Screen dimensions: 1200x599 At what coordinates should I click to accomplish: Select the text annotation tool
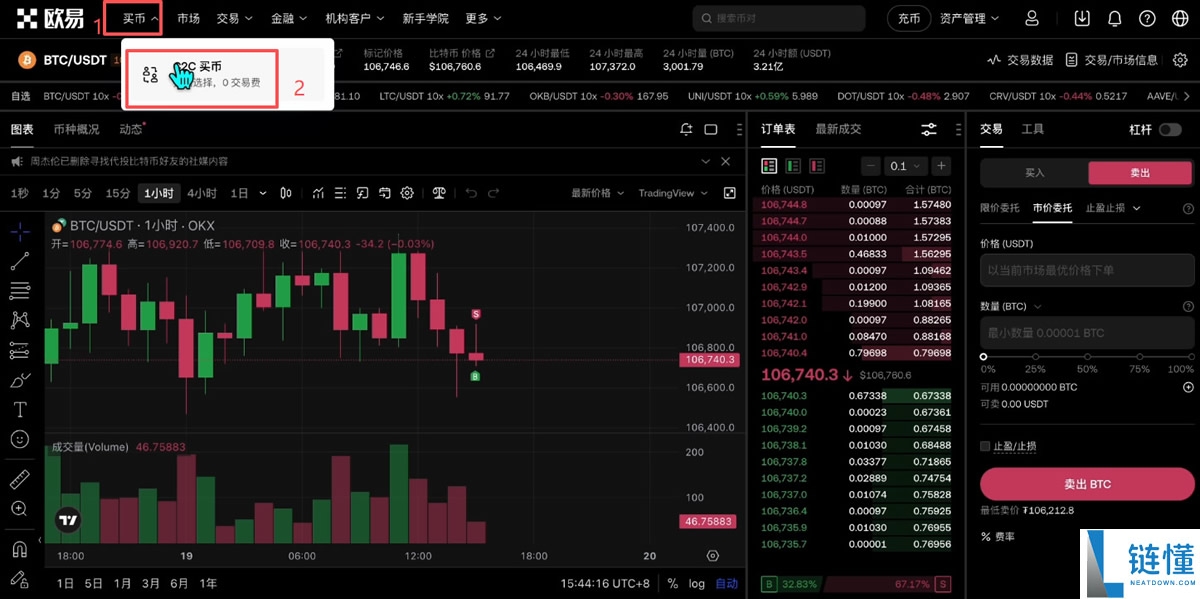(x=20, y=409)
